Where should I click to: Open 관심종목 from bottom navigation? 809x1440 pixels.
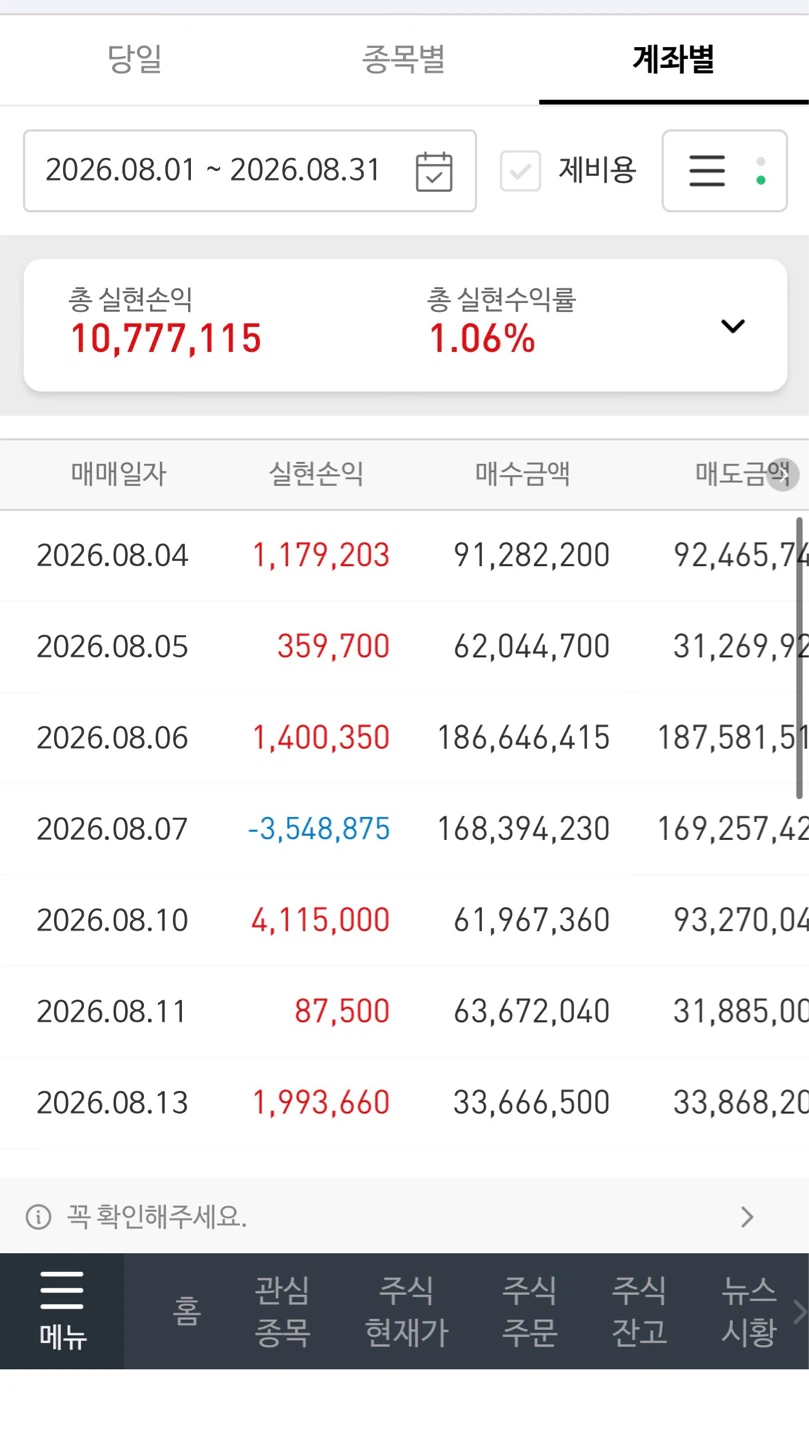283,1311
